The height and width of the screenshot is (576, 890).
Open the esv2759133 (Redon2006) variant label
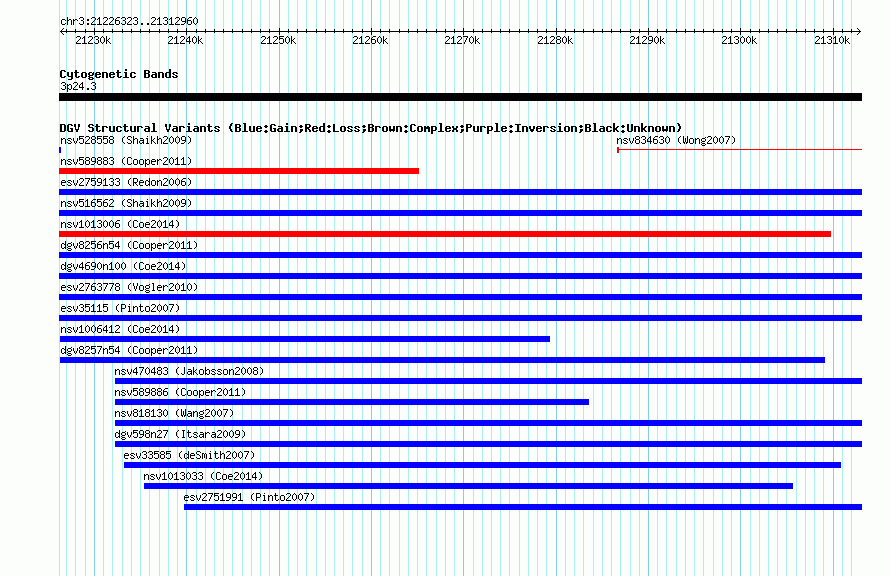[x=126, y=182]
